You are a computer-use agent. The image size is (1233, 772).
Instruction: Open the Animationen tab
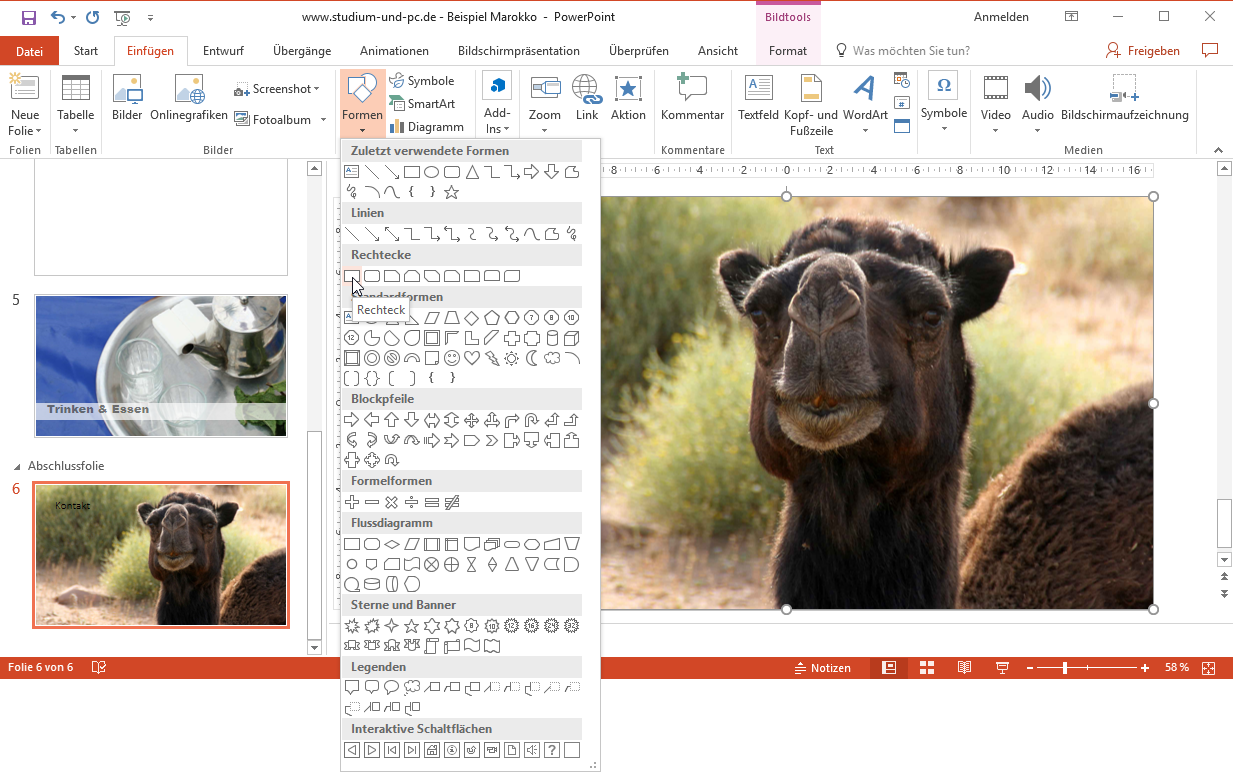394,51
